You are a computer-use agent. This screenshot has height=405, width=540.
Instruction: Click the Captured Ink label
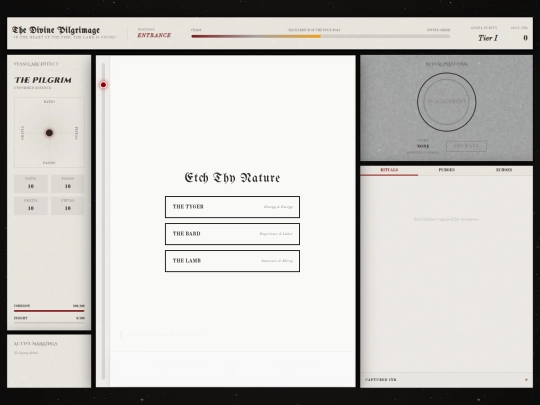coord(381,380)
